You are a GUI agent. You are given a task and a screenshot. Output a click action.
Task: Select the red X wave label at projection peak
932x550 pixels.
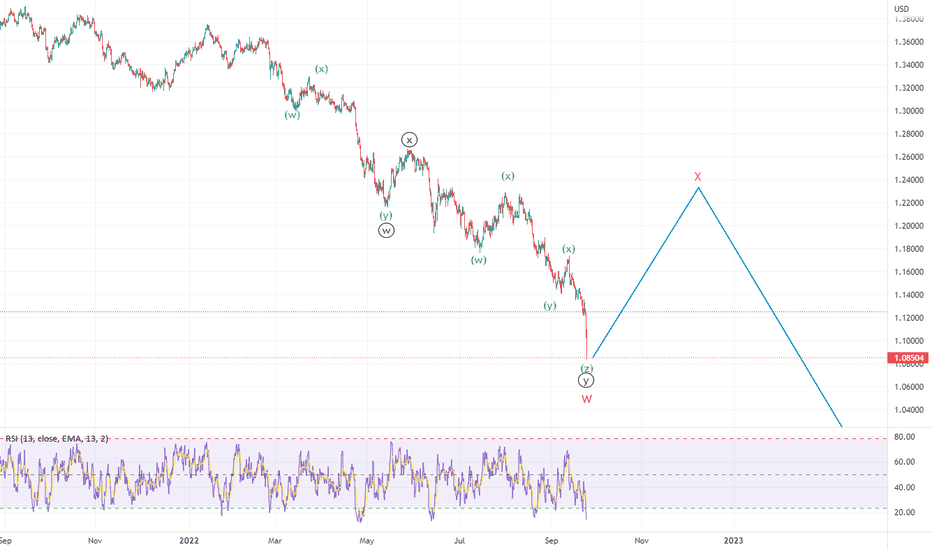[x=698, y=177]
